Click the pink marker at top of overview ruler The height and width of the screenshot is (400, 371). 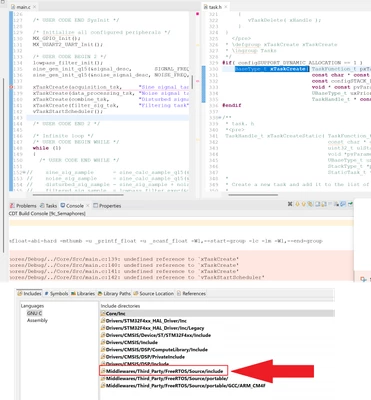pyautogui.click(x=197, y=14)
